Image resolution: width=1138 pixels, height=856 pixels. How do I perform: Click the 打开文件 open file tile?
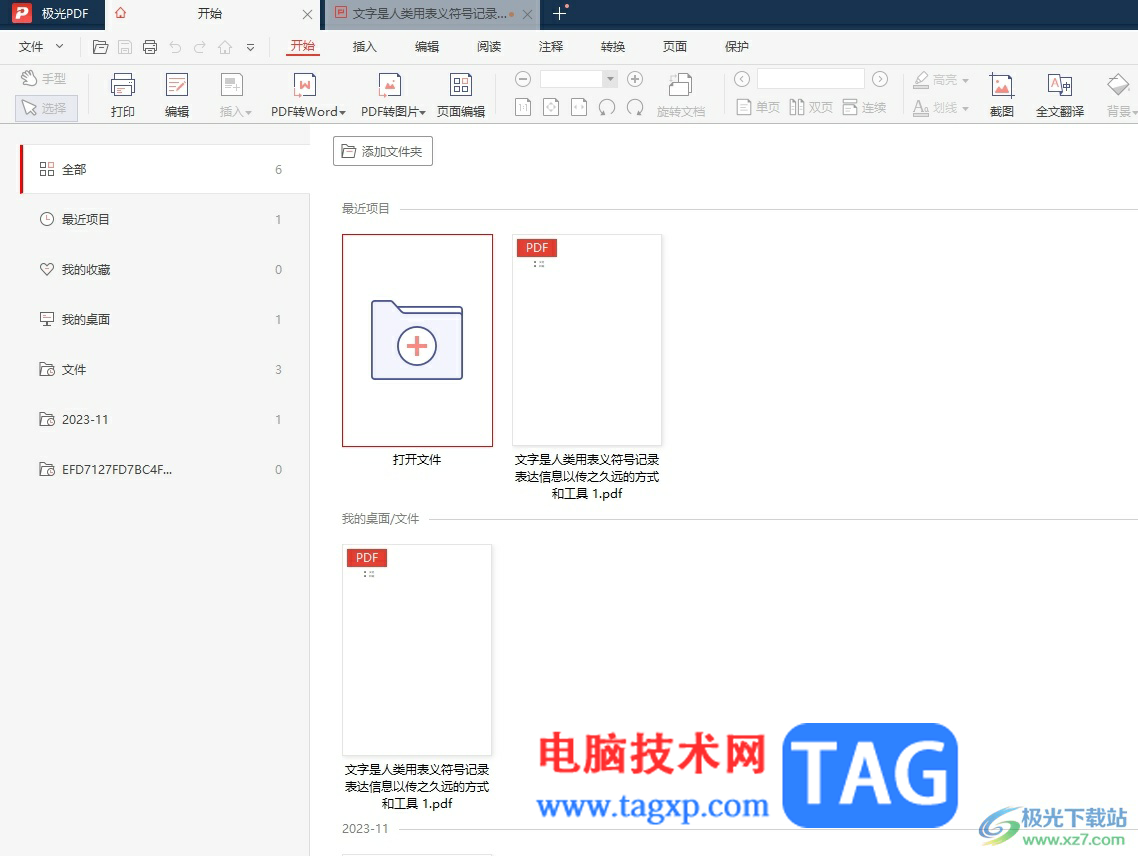pos(417,341)
